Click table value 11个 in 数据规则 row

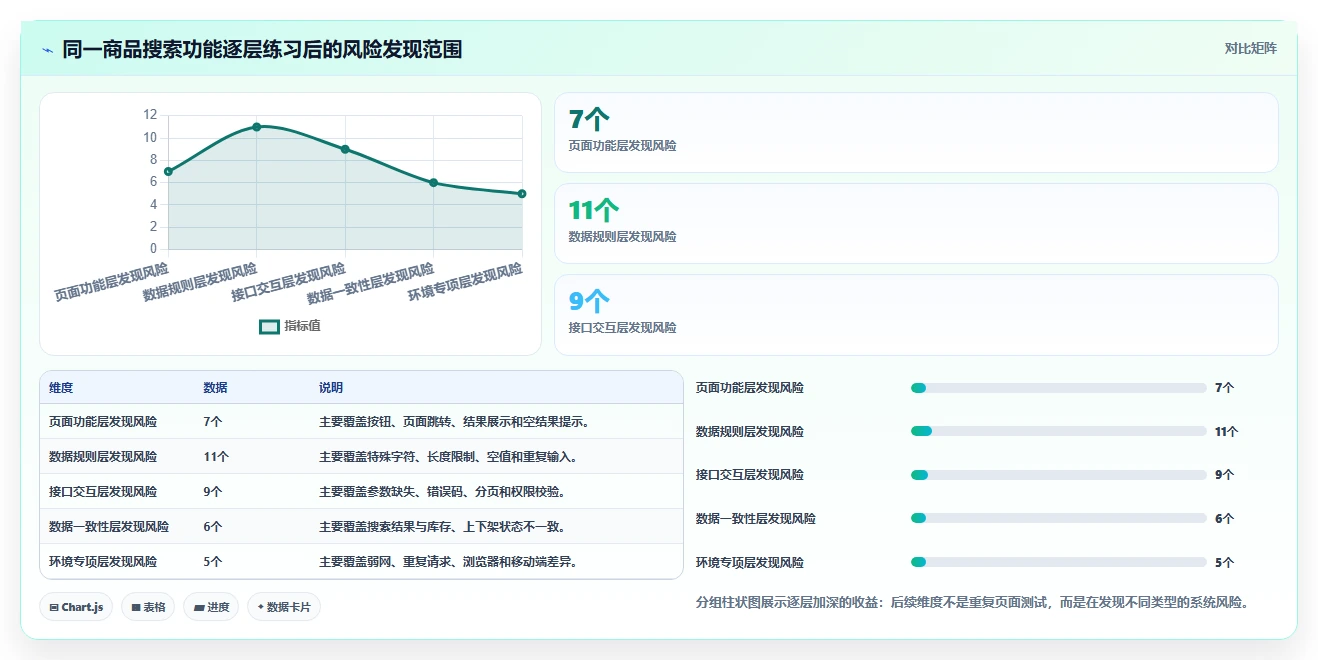click(216, 457)
